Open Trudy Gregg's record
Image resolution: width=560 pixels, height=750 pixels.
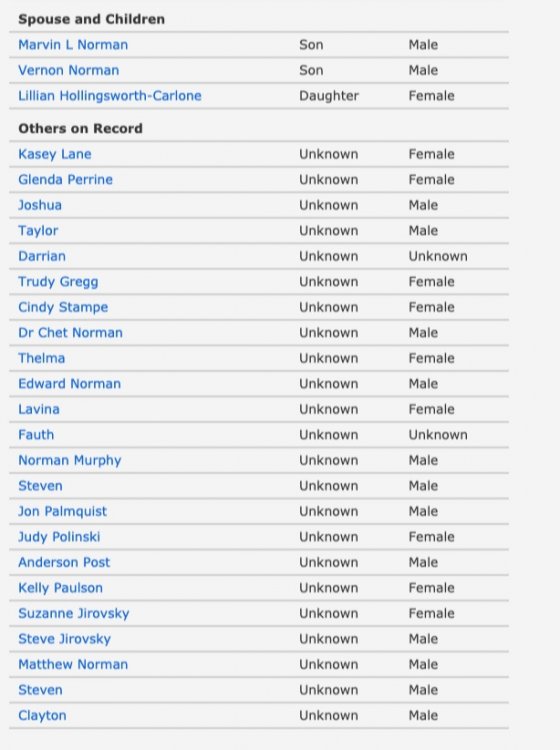(58, 282)
